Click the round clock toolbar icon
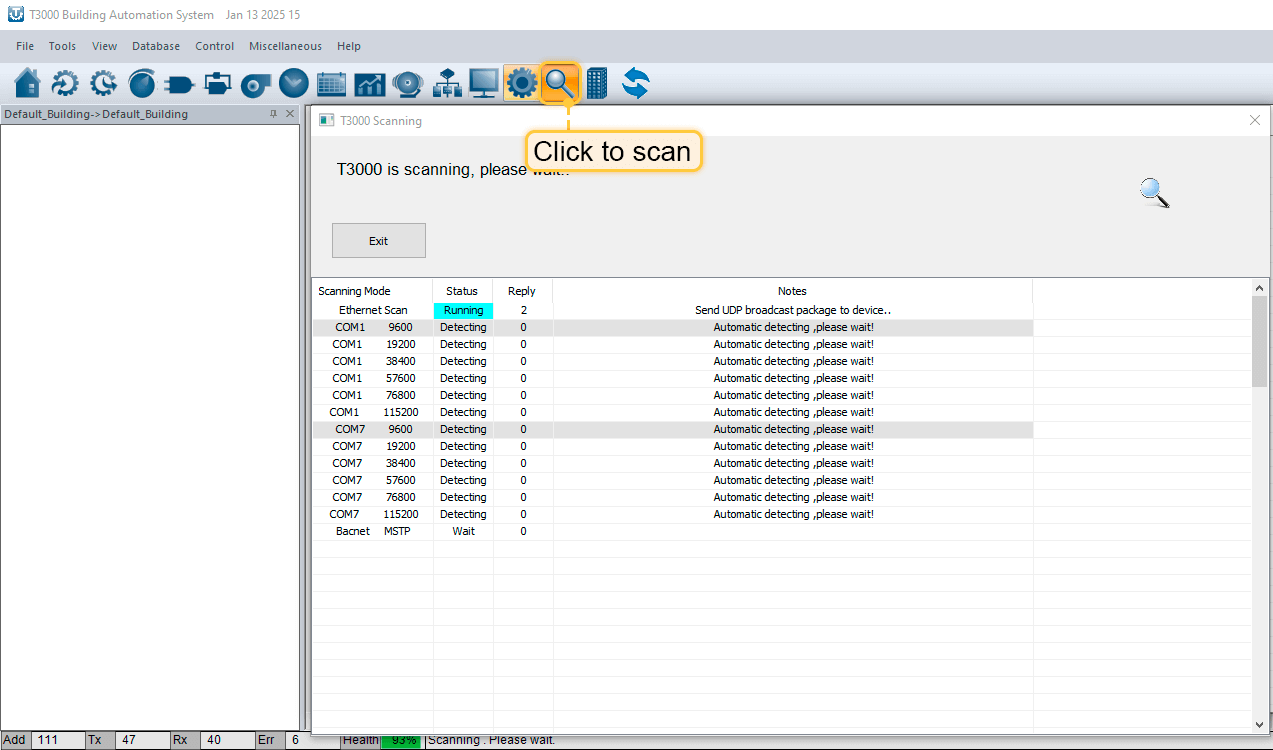1273x750 pixels. (293, 83)
